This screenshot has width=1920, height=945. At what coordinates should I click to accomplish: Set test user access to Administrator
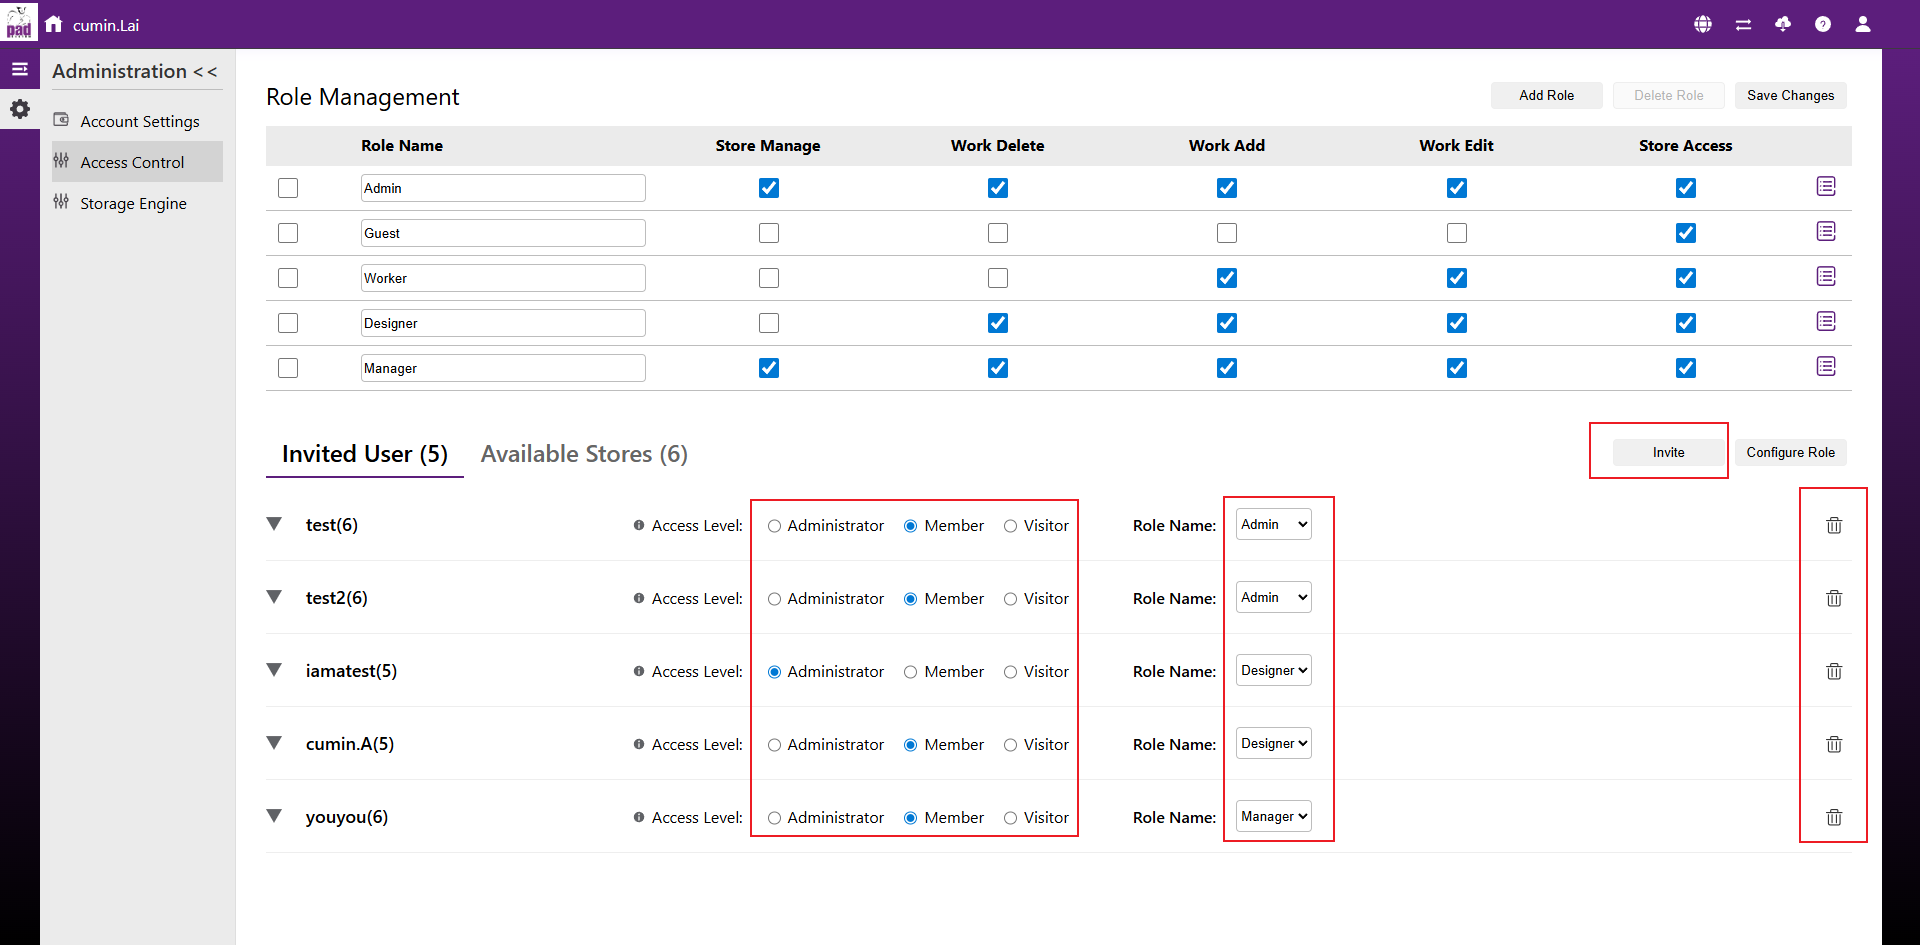pos(775,526)
